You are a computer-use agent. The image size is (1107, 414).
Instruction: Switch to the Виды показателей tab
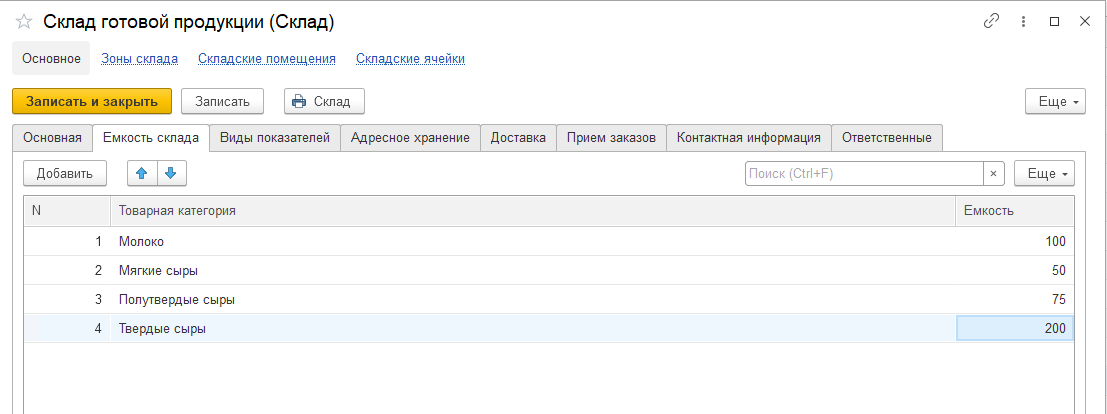(275, 137)
